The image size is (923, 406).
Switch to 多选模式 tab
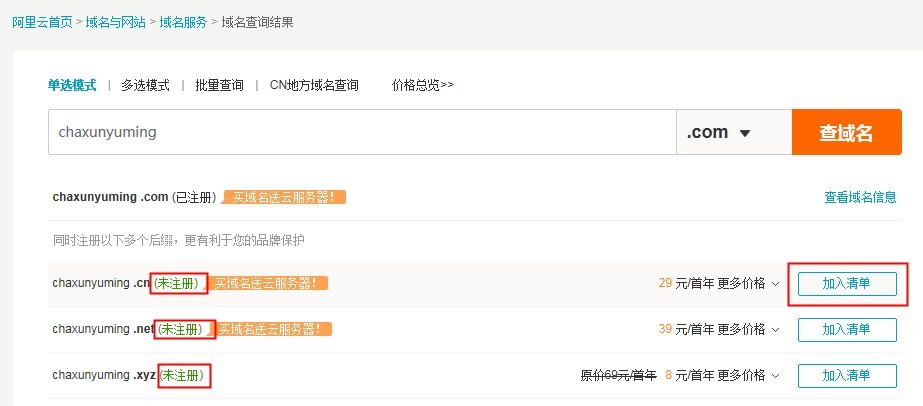[145, 86]
